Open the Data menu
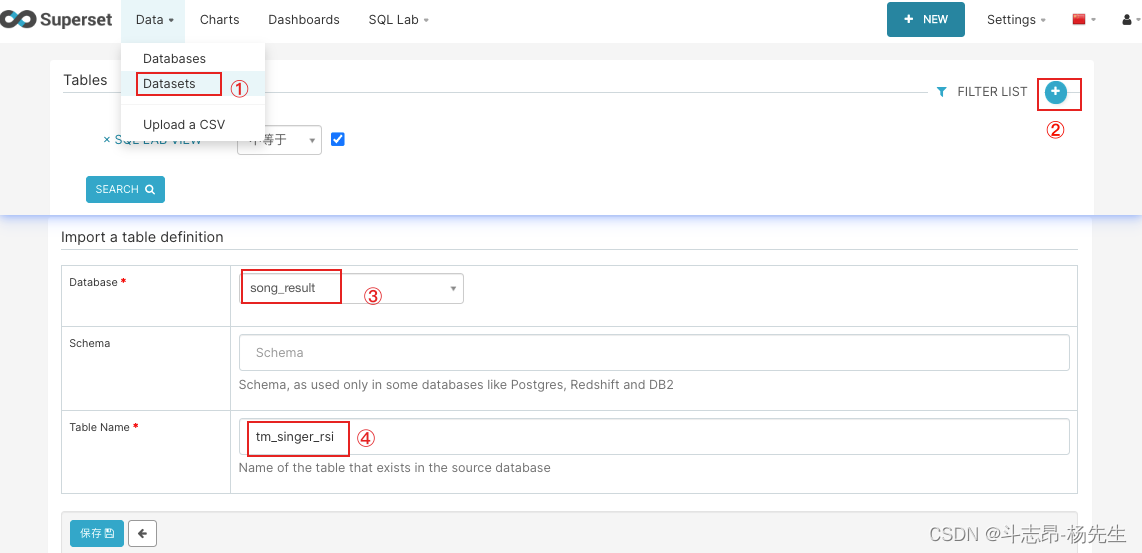This screenshot has height=553, width=1142. click(x=154, y=20)
